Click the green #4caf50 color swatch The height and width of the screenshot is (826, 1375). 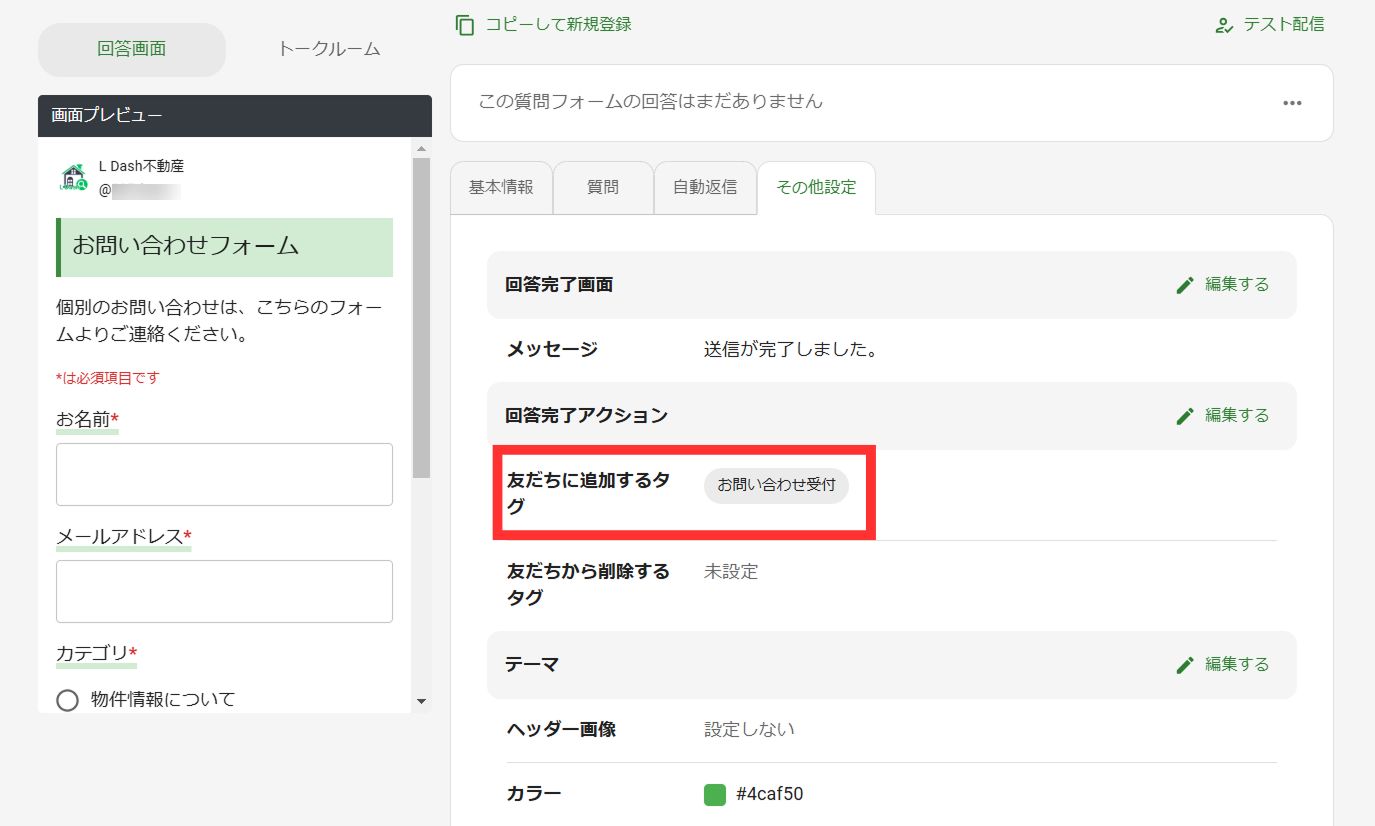coord(714,795)
